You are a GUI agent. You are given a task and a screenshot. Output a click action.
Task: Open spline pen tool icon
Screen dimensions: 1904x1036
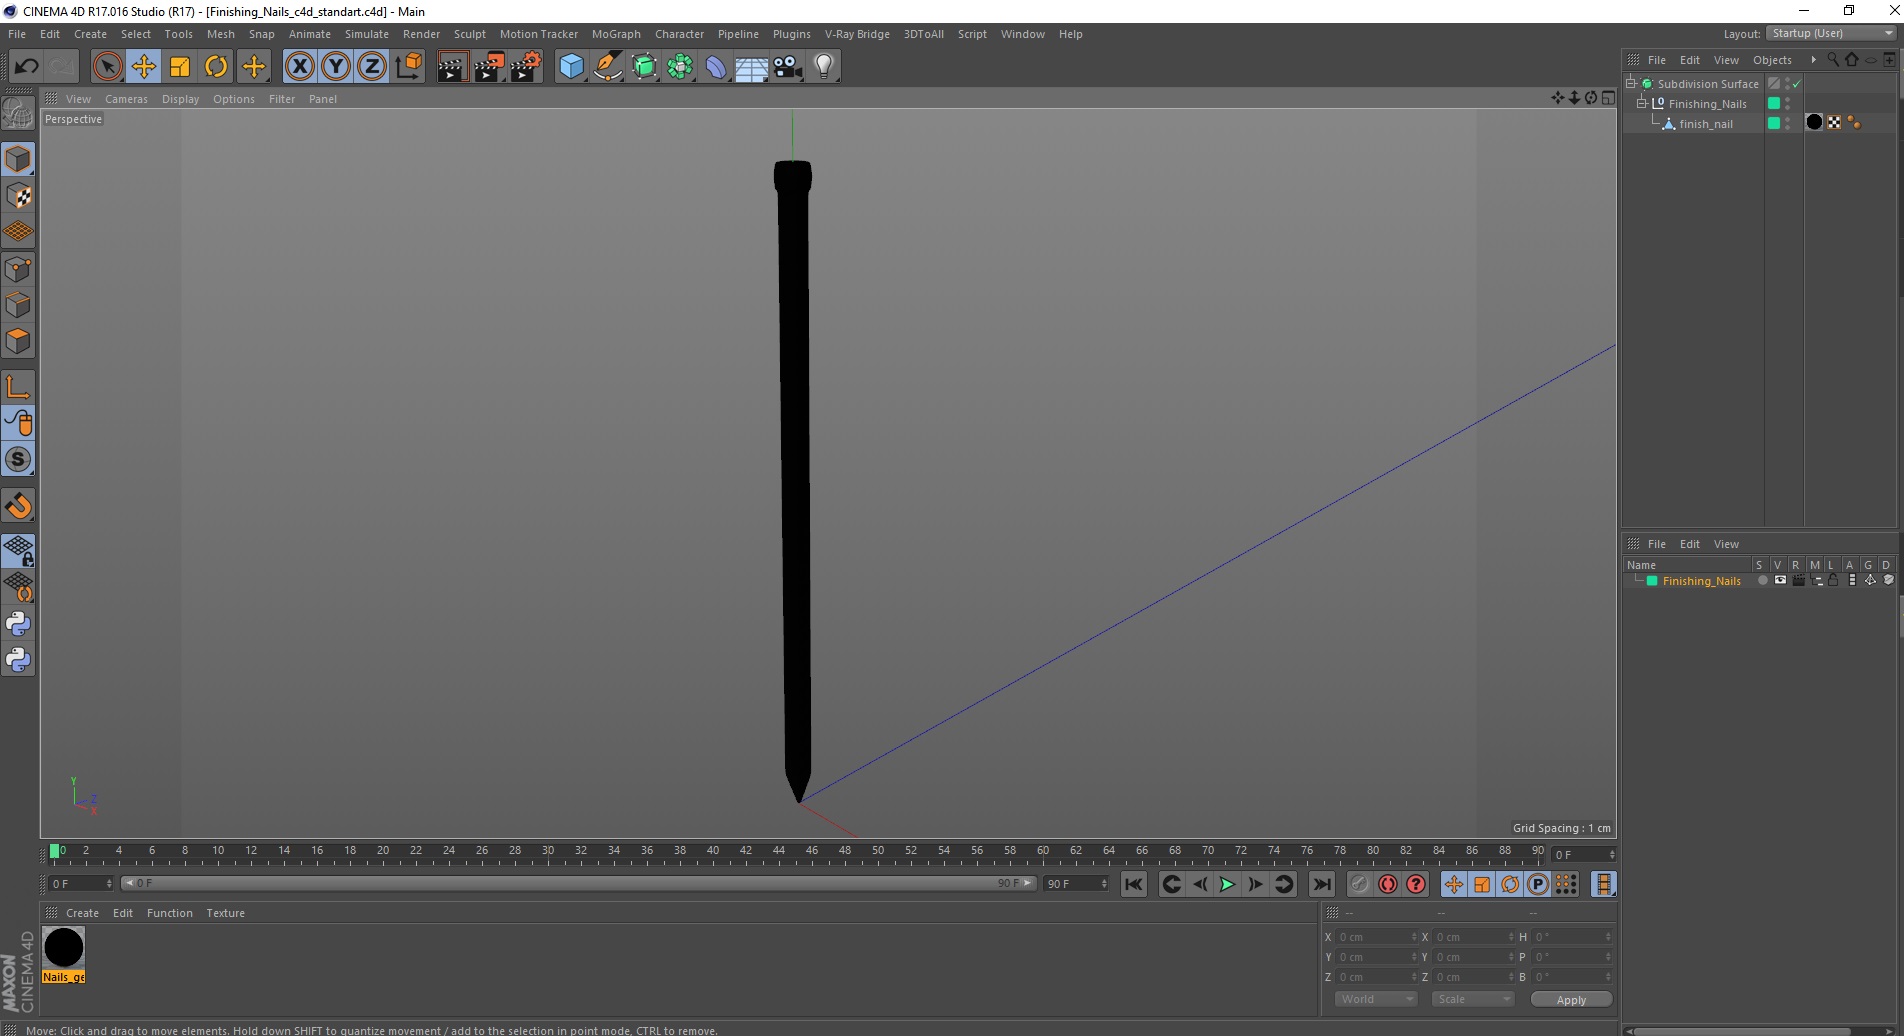pyautogui.click(x=607, y=67)
